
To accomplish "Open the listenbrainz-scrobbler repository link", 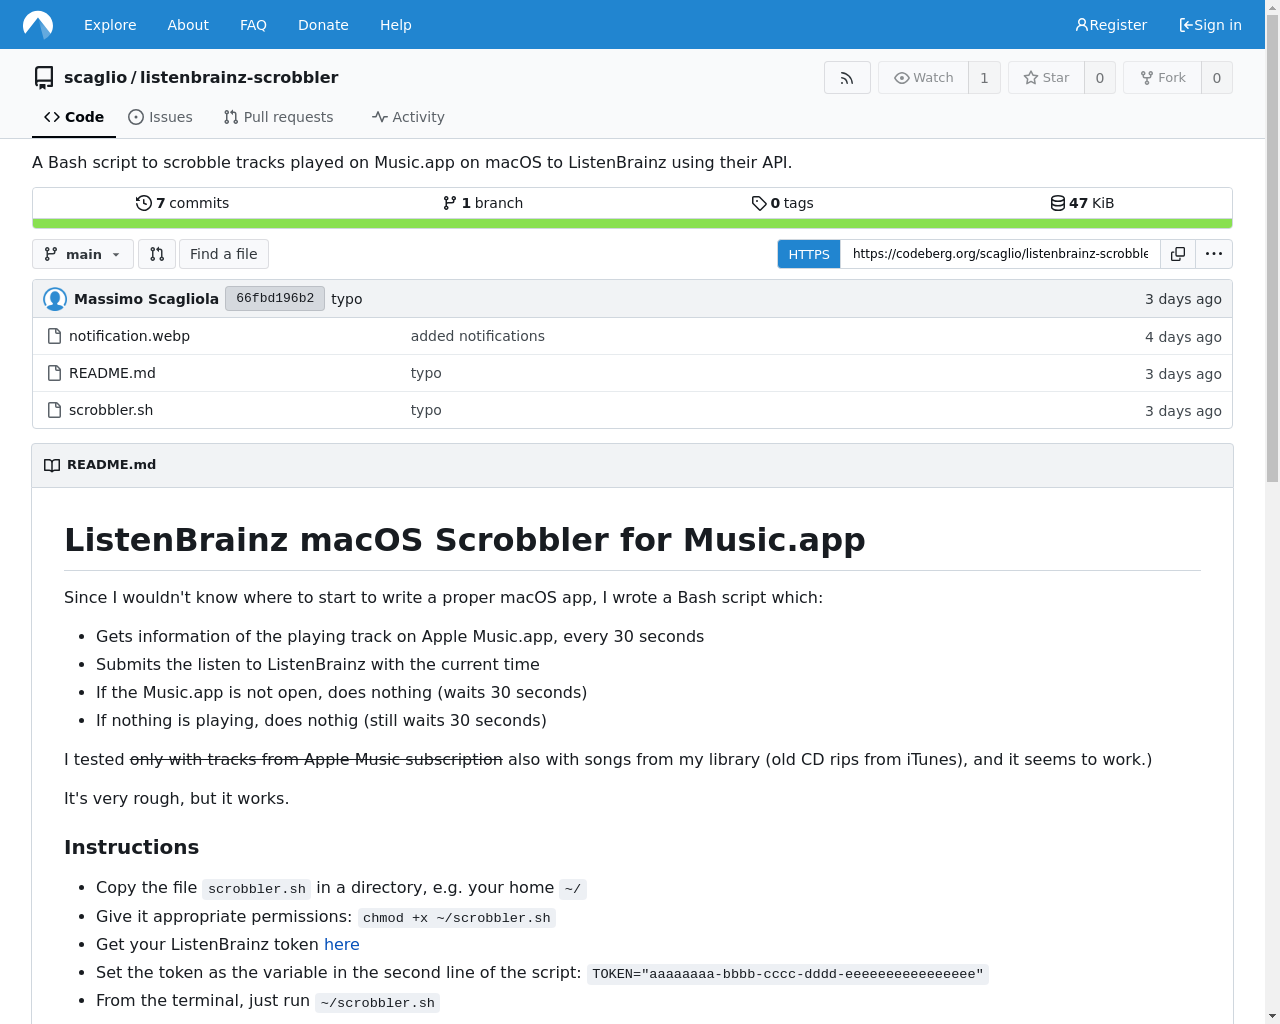I will click(239, 78).
